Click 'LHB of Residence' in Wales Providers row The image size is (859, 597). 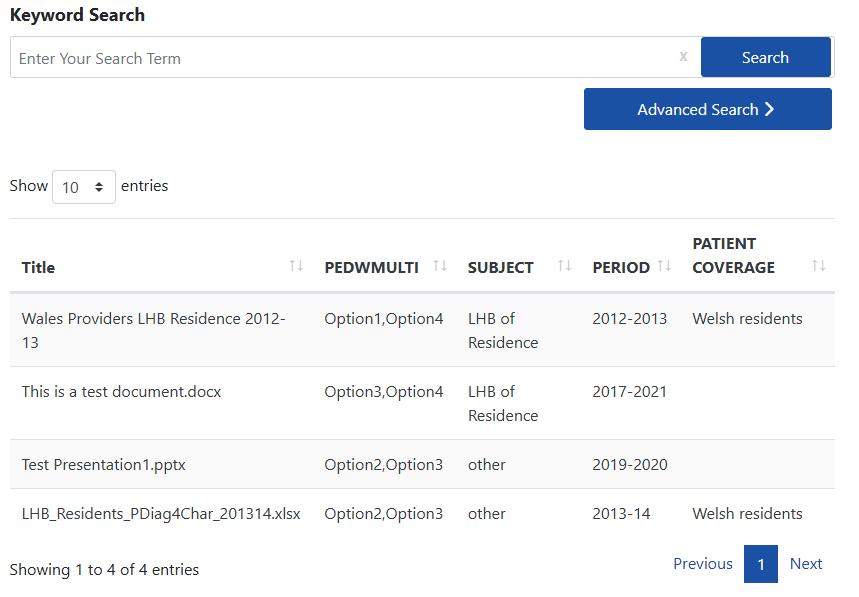tap(503, 330)
